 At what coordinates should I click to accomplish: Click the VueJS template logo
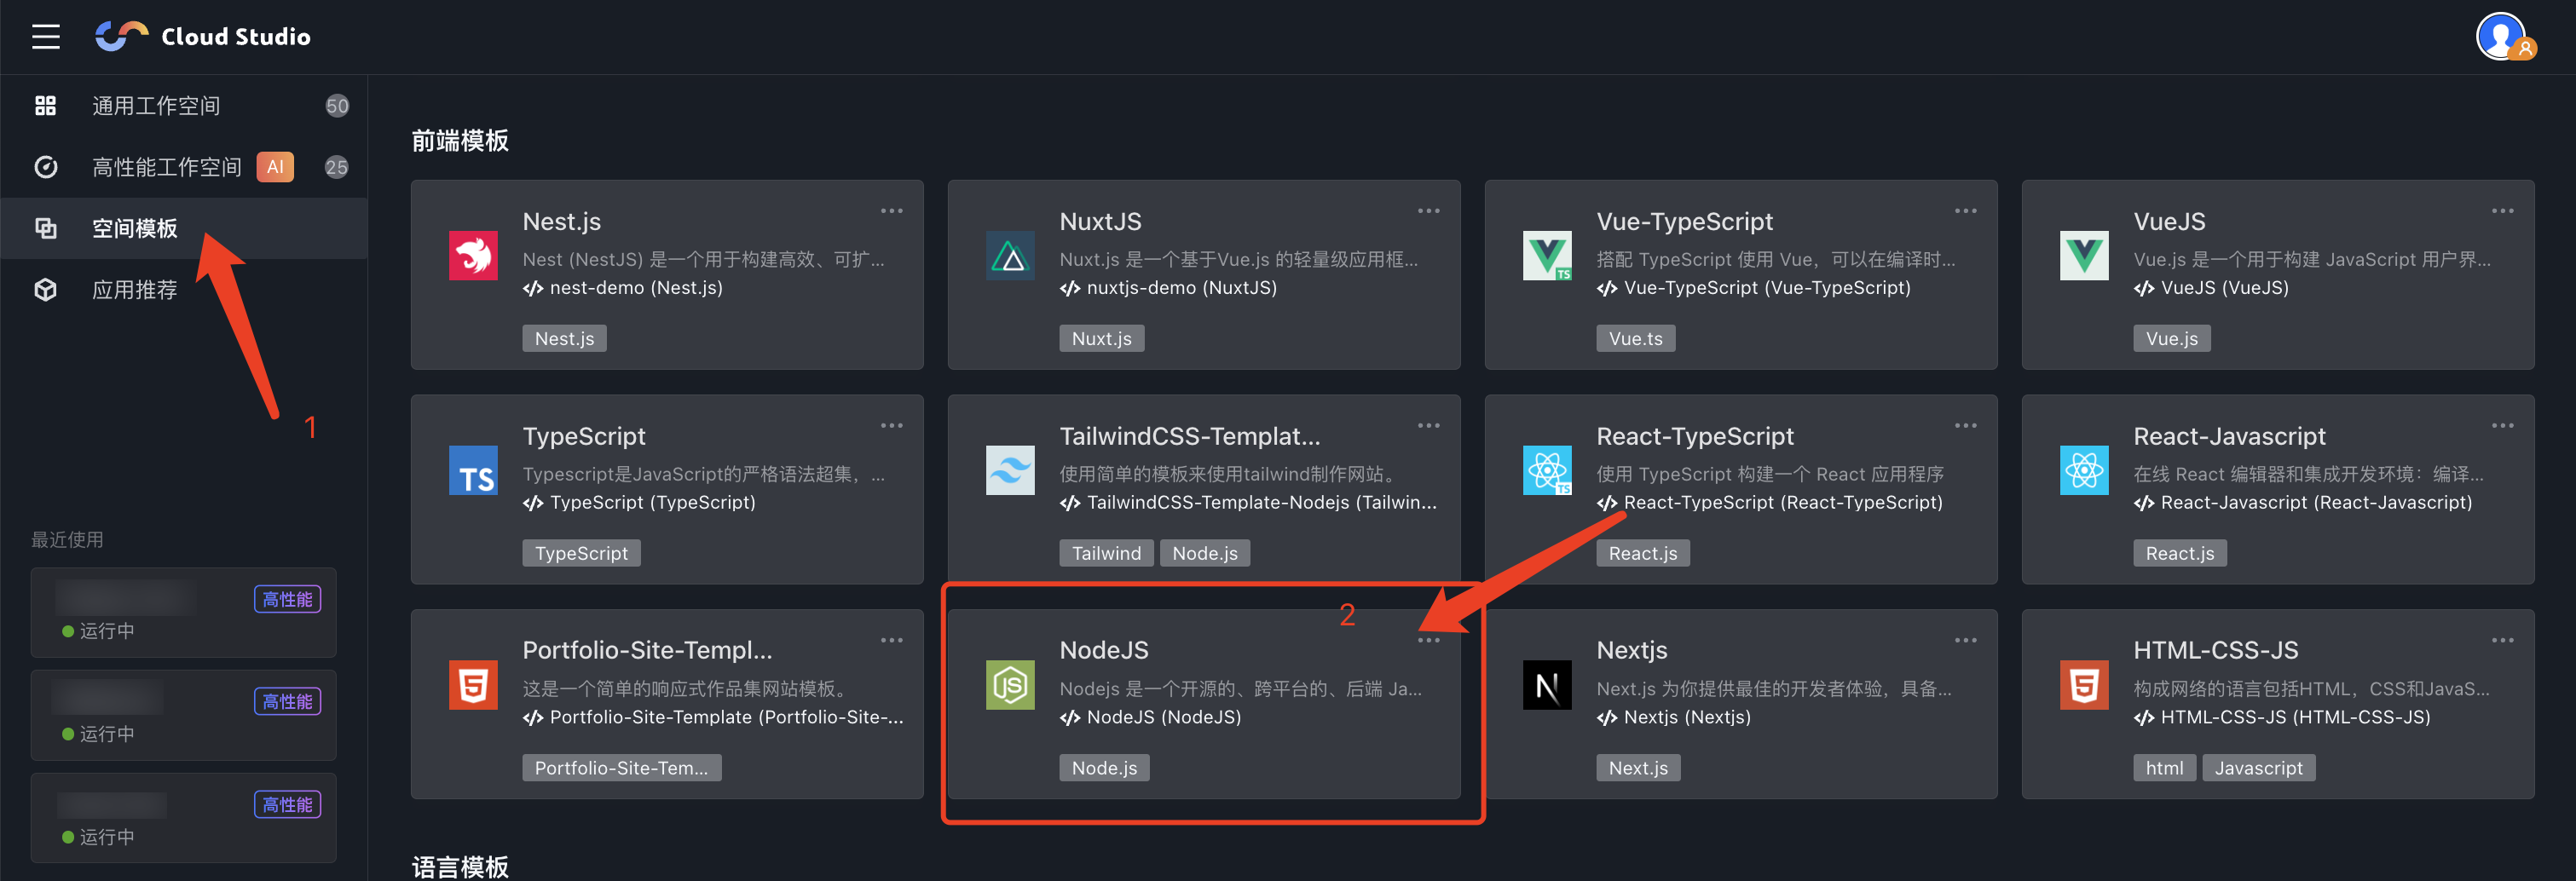click(2084, 256)
